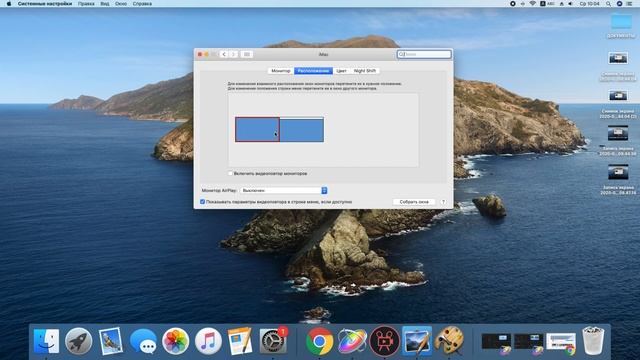Screen dimensions: 640x360
Task: Open the volume control in menu bar
Action: (570, 4)
